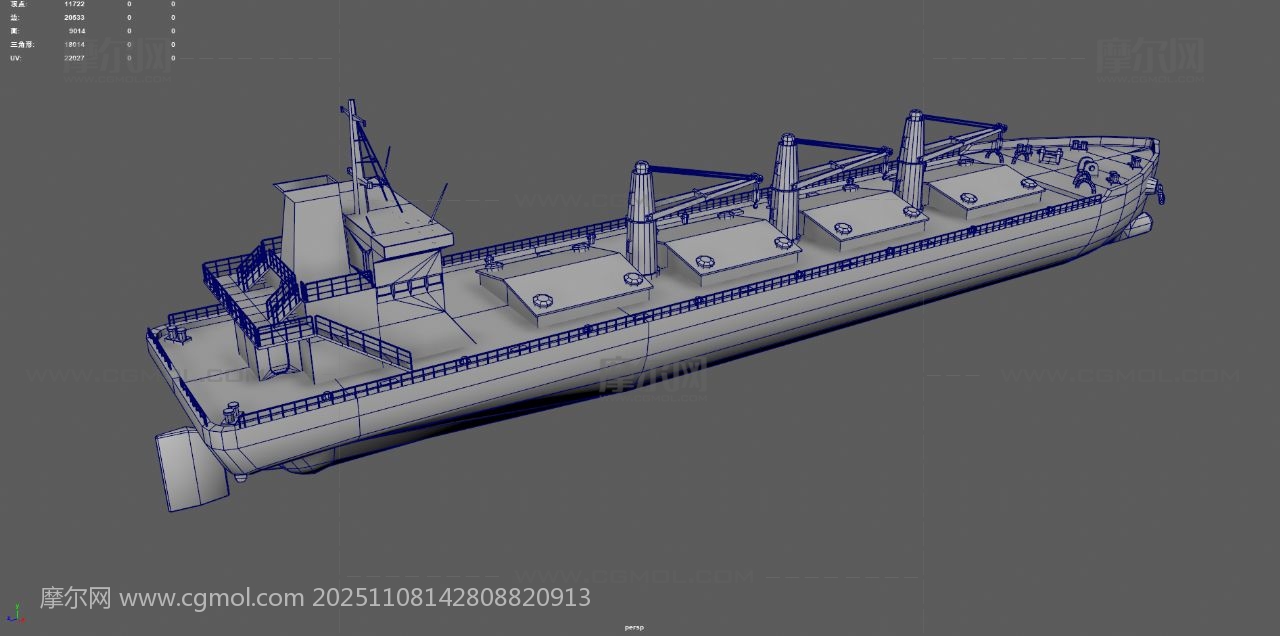Select the second cargo hatch cover from the bridge

coord(730,250)
